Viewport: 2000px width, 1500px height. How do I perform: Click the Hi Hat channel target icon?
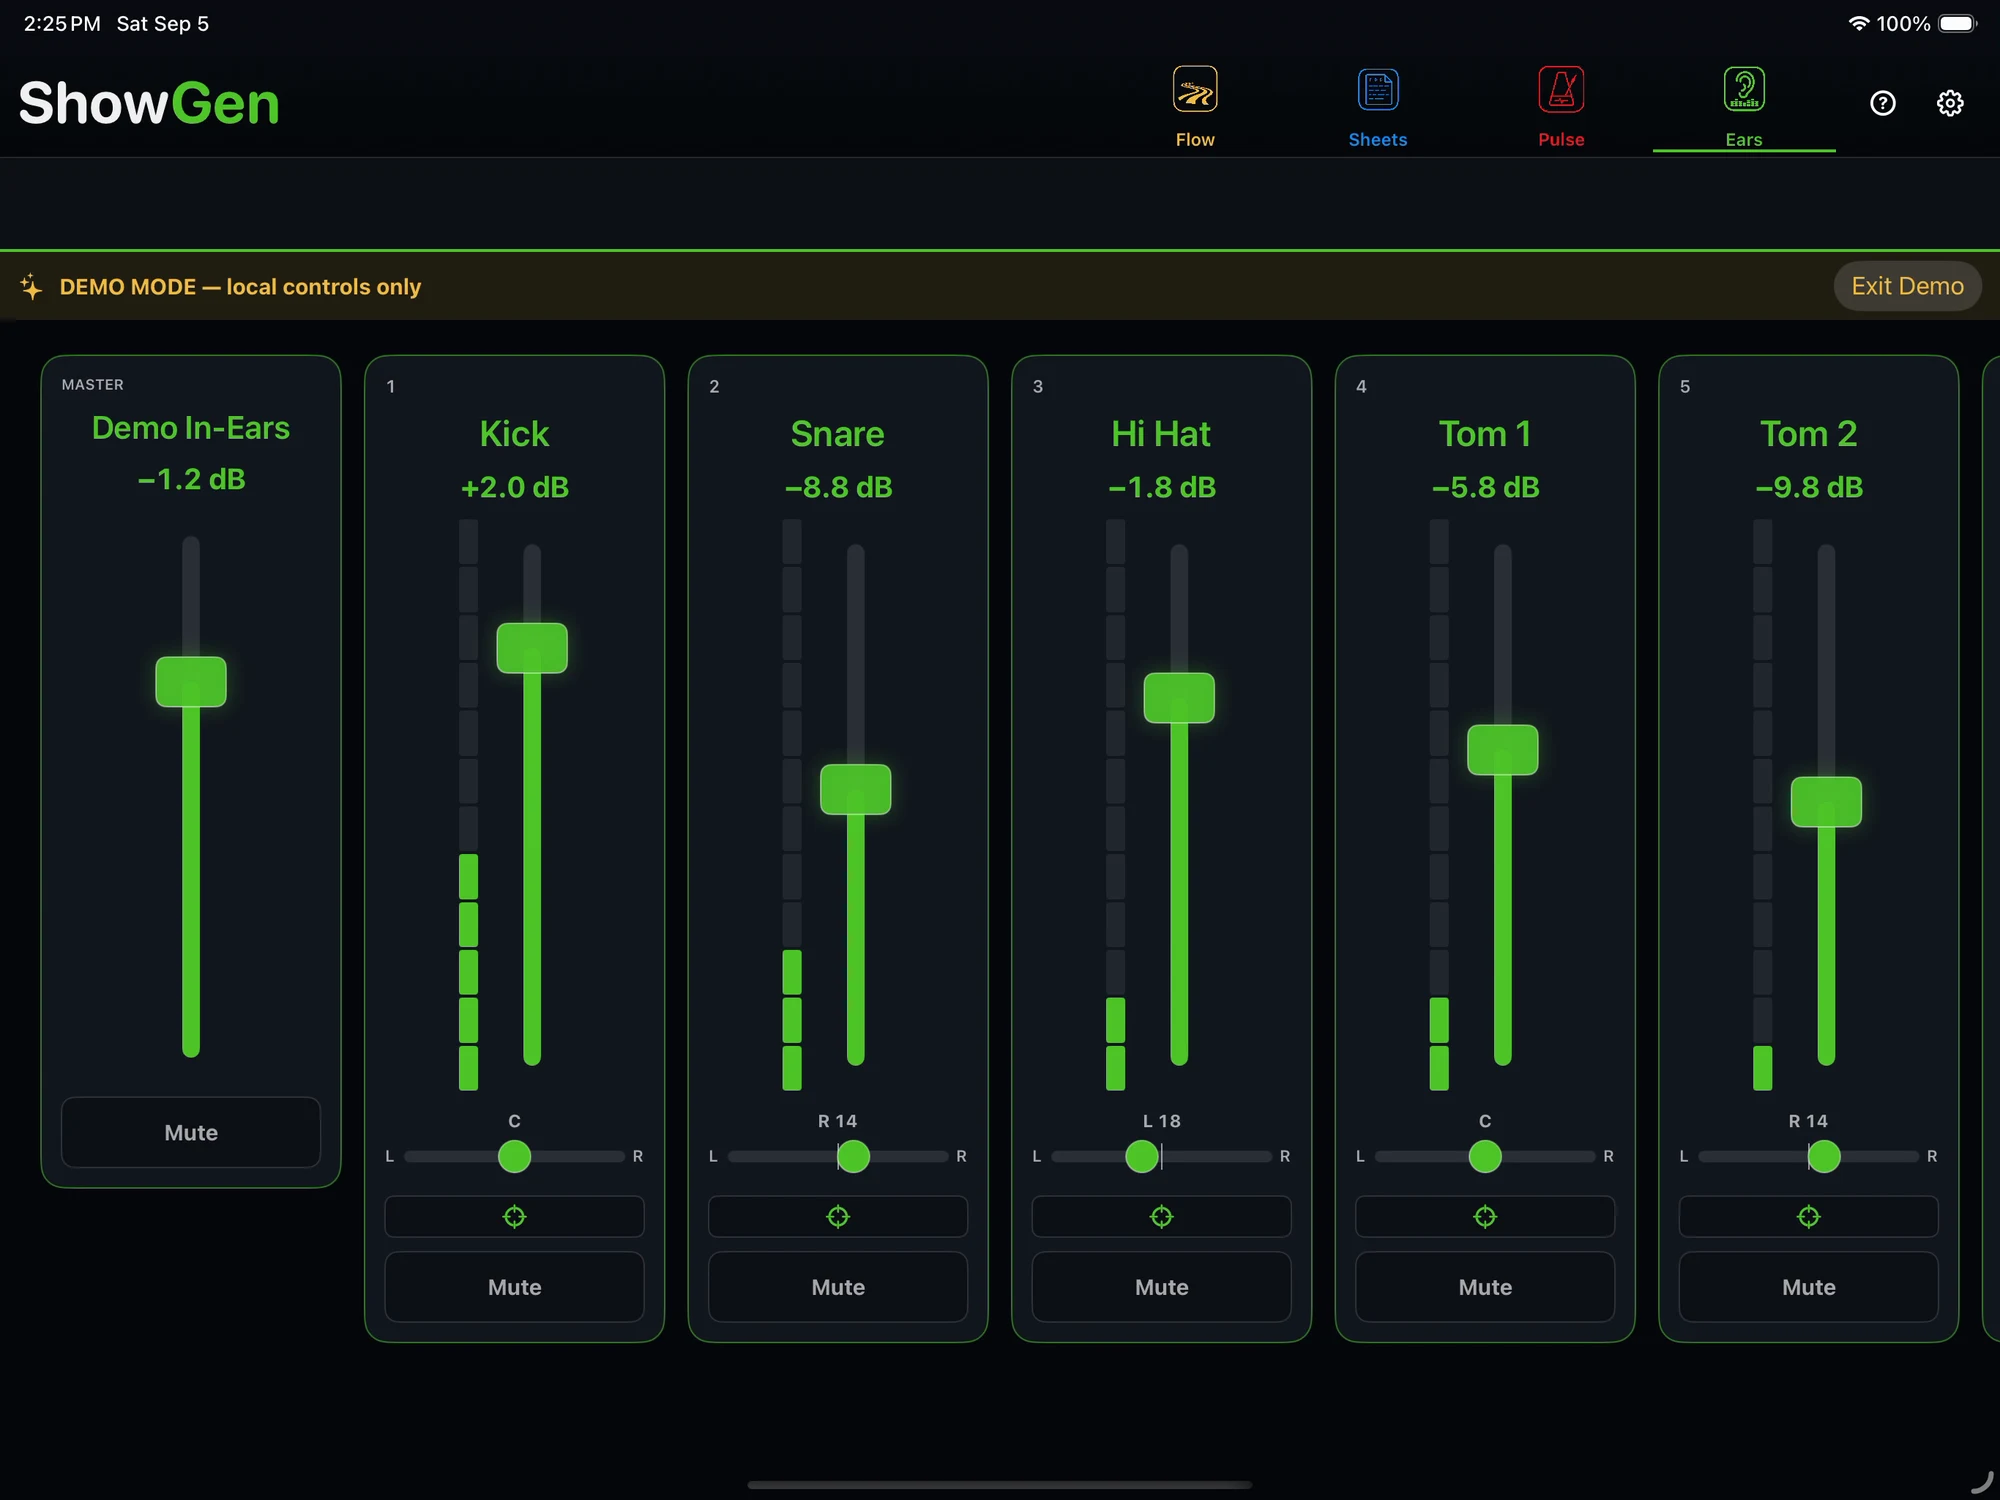pos(1161,1216)
